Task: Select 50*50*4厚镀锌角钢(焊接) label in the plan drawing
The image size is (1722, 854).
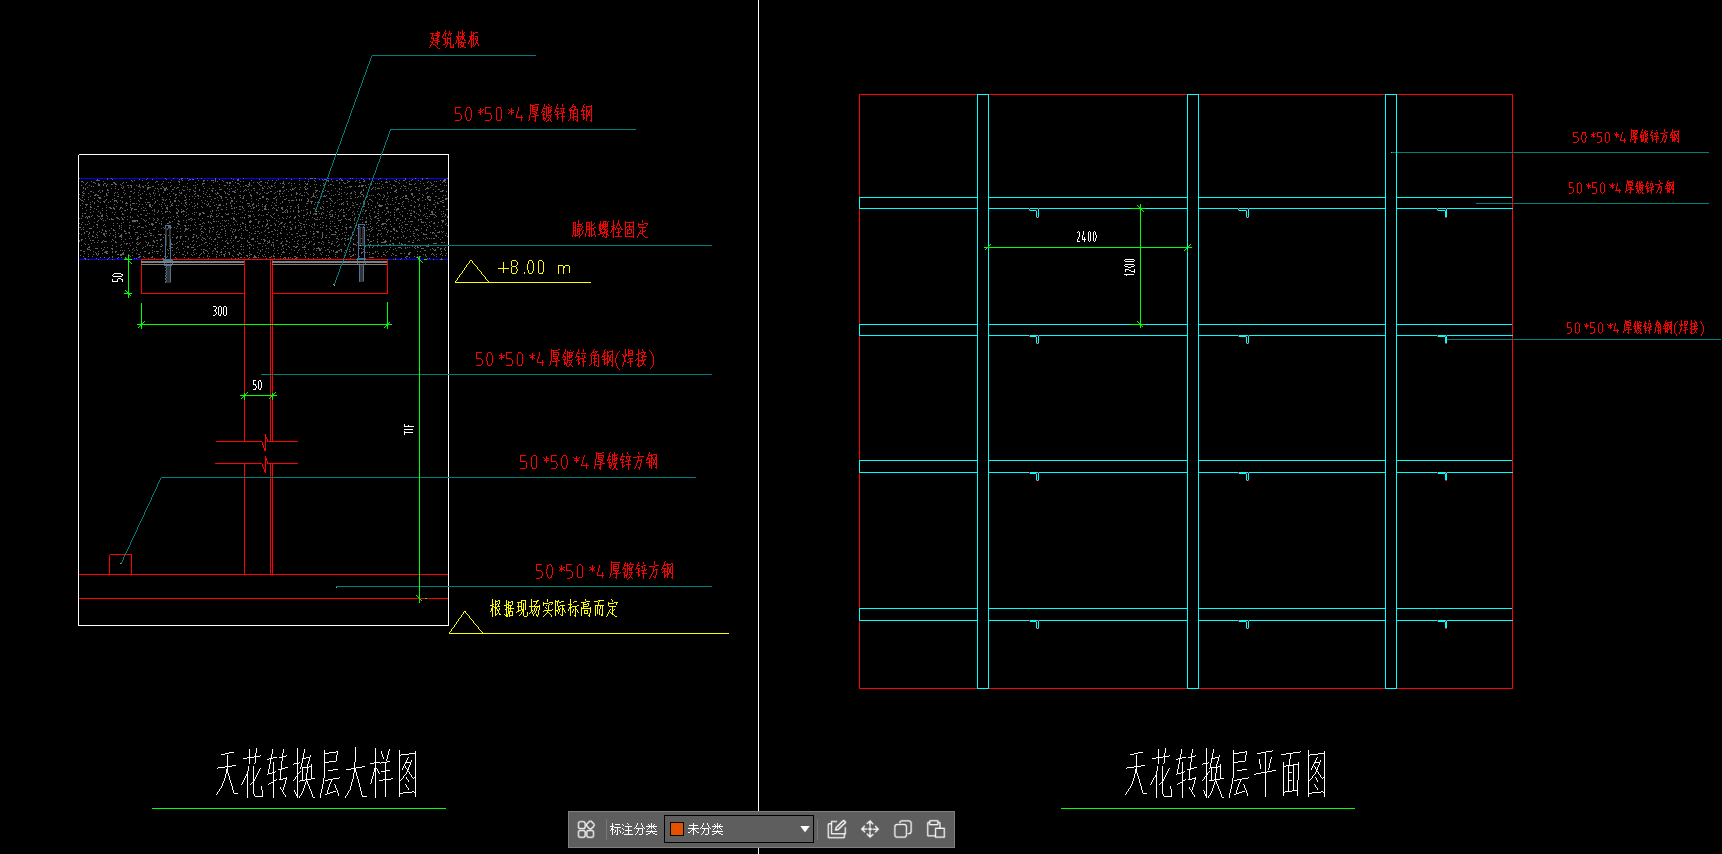Action: pos(1635,328)
